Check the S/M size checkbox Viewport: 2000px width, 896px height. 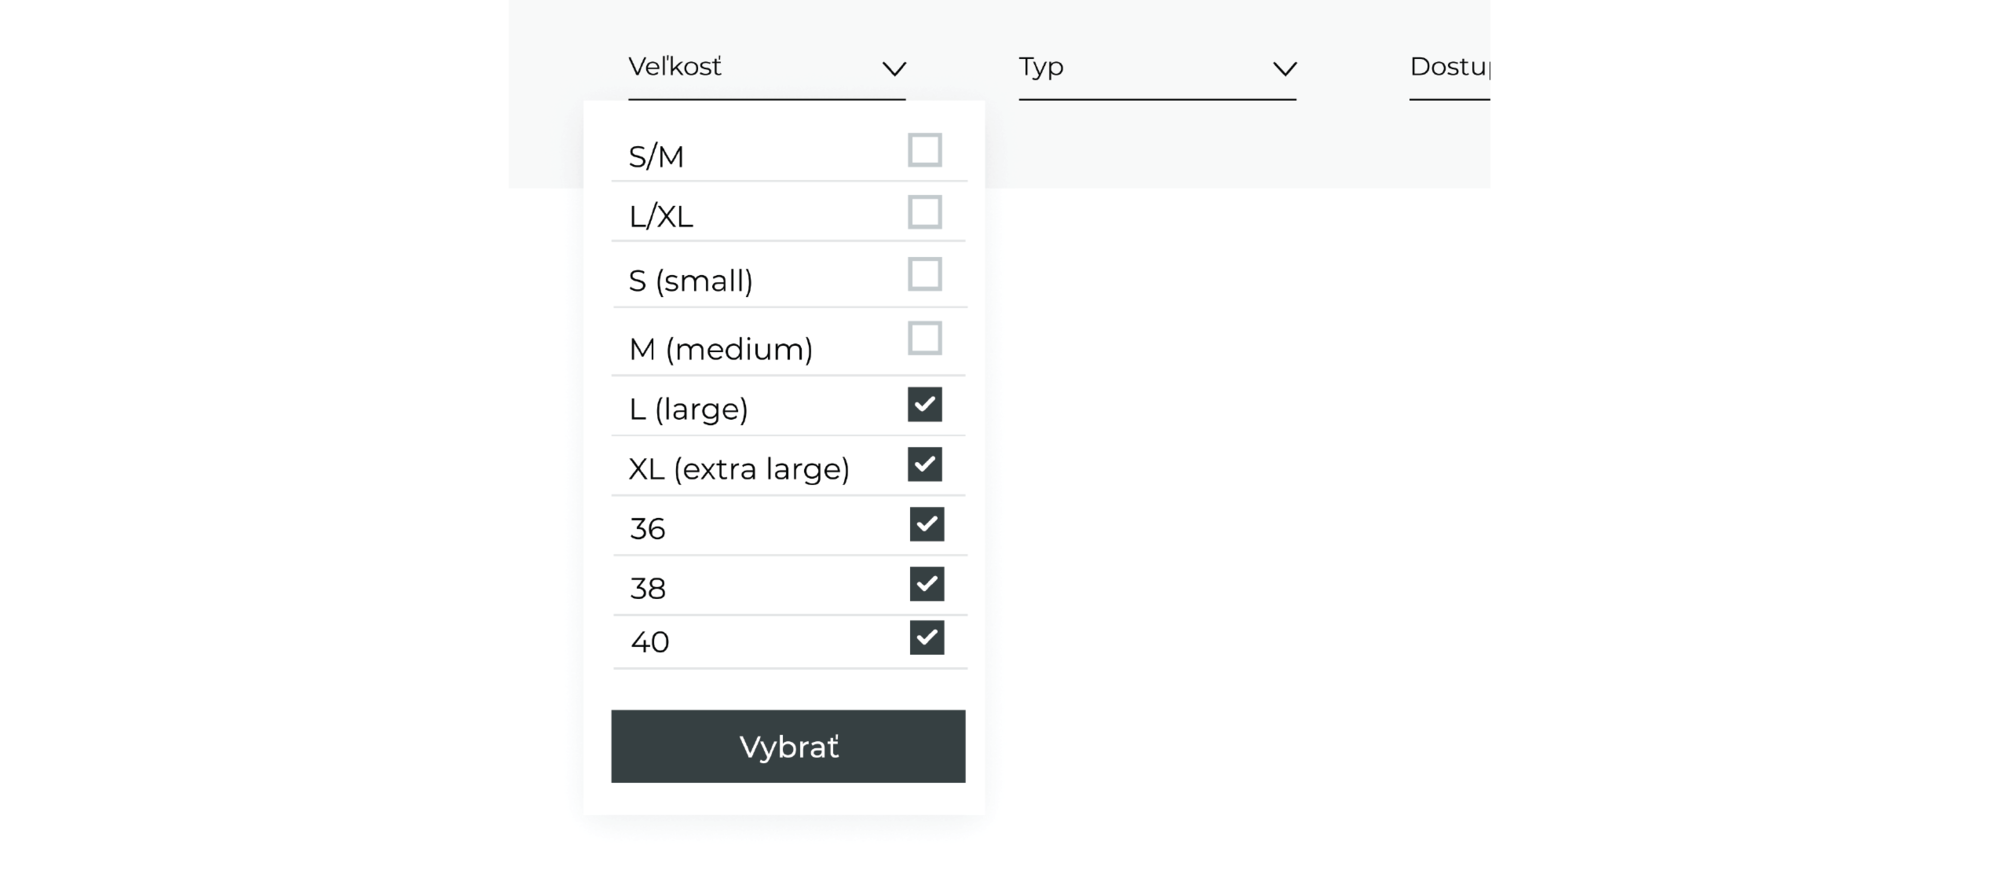pos(924,150)
